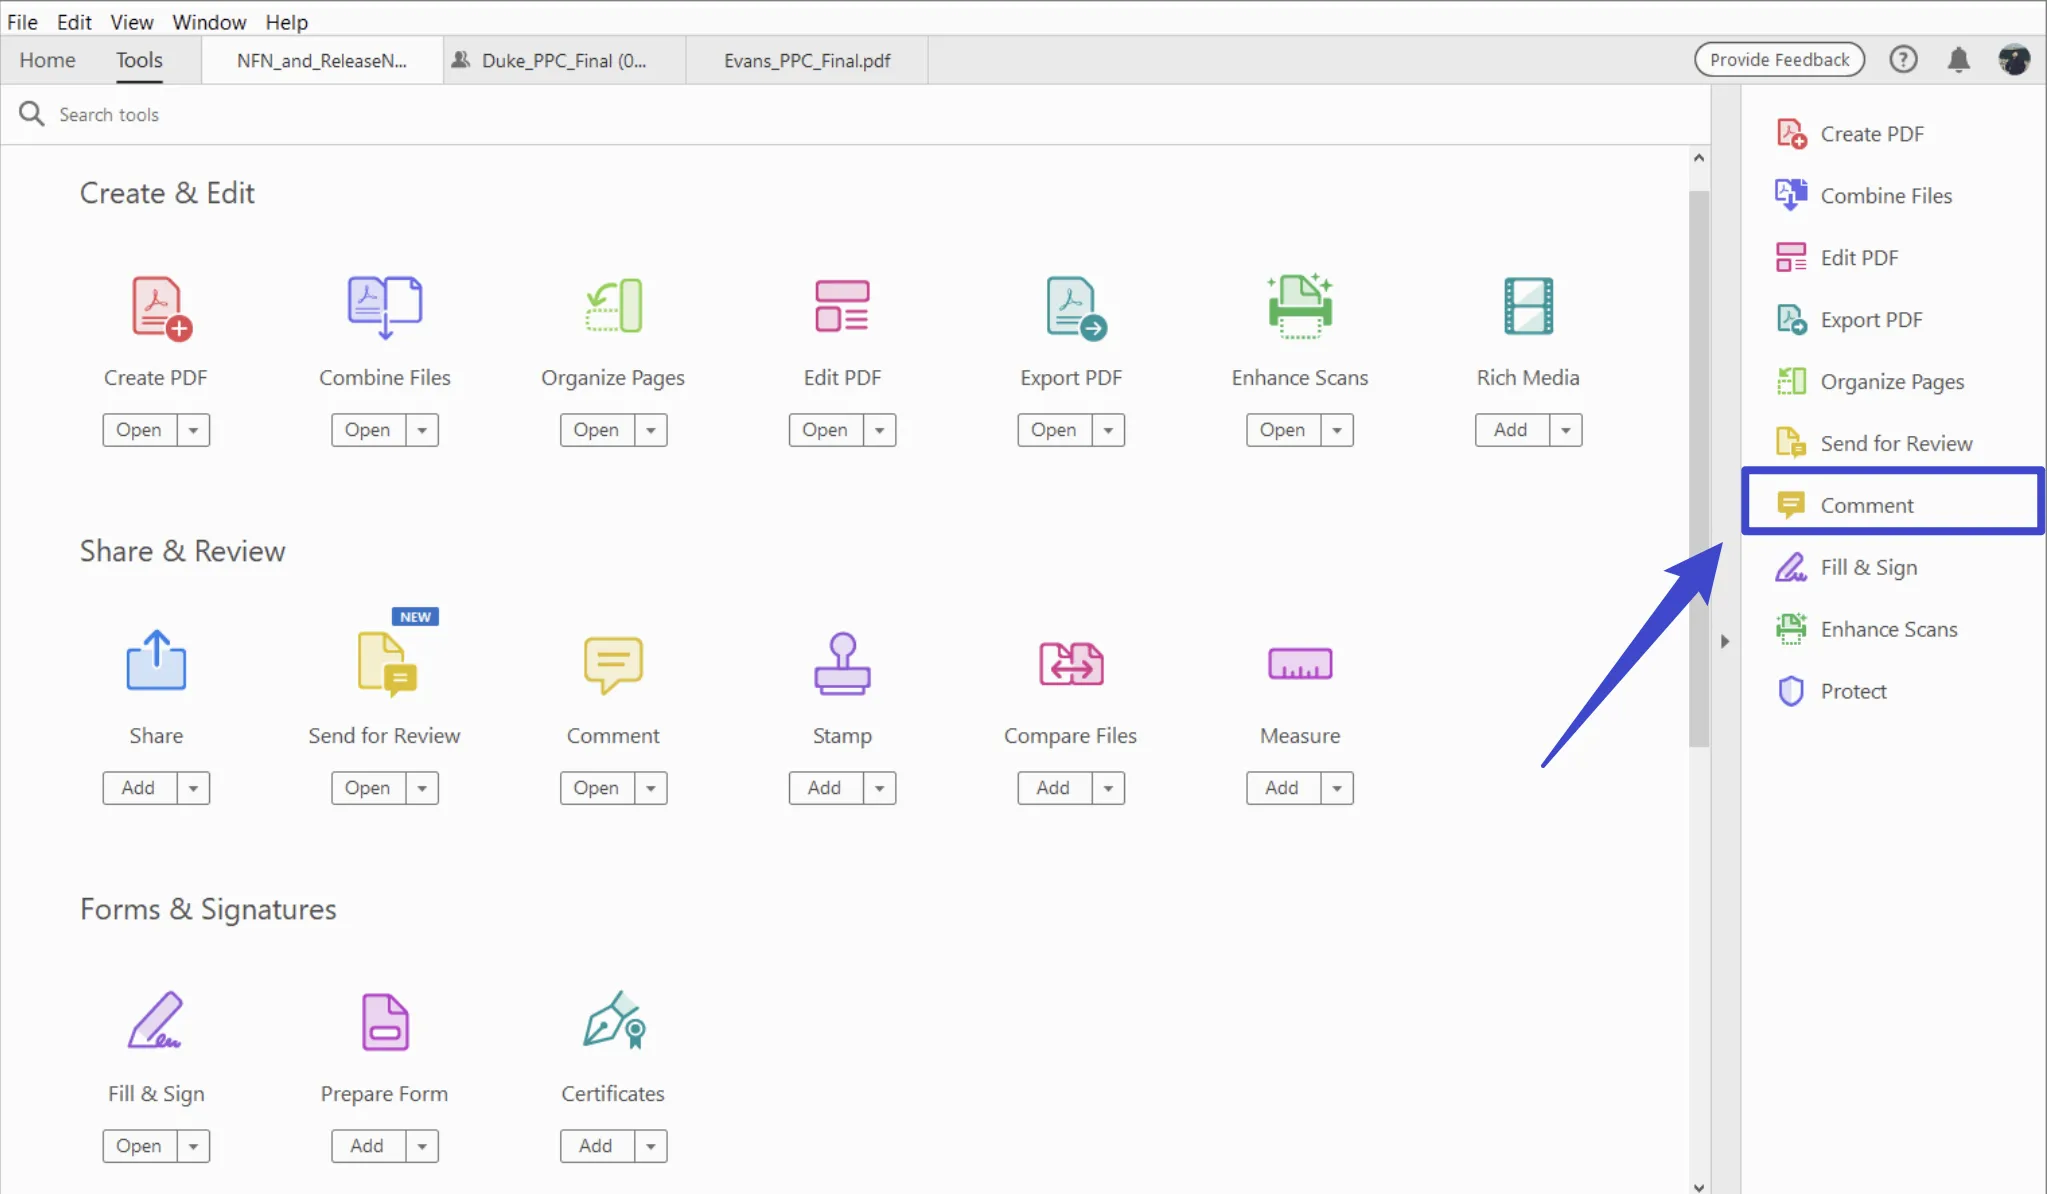
Task: Click the Prepare Form icon
Action: [385, 1021]
